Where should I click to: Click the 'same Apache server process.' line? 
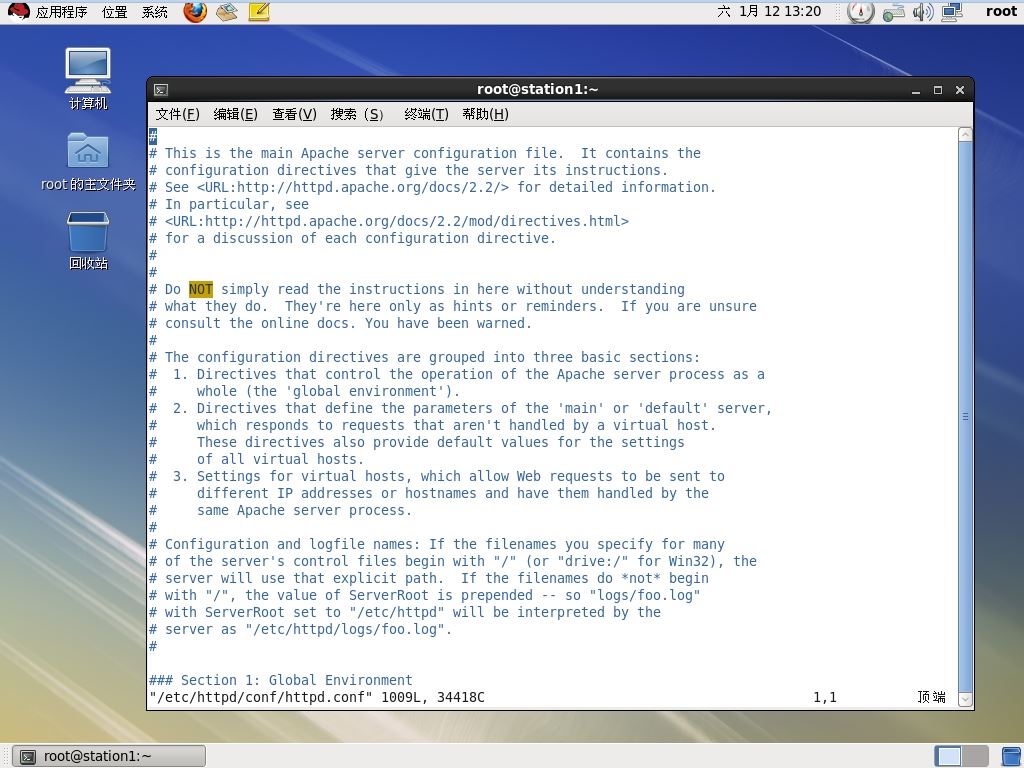coord(281,510)
